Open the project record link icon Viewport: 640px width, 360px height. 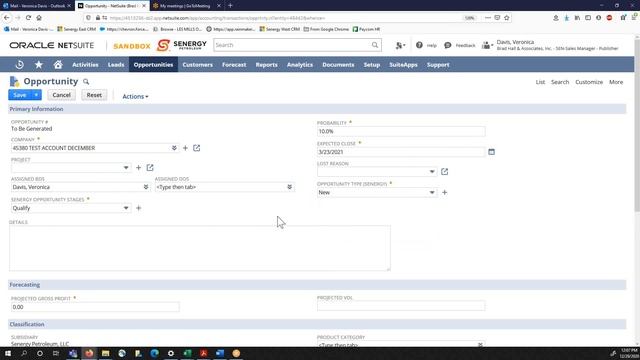click(150, 167)
